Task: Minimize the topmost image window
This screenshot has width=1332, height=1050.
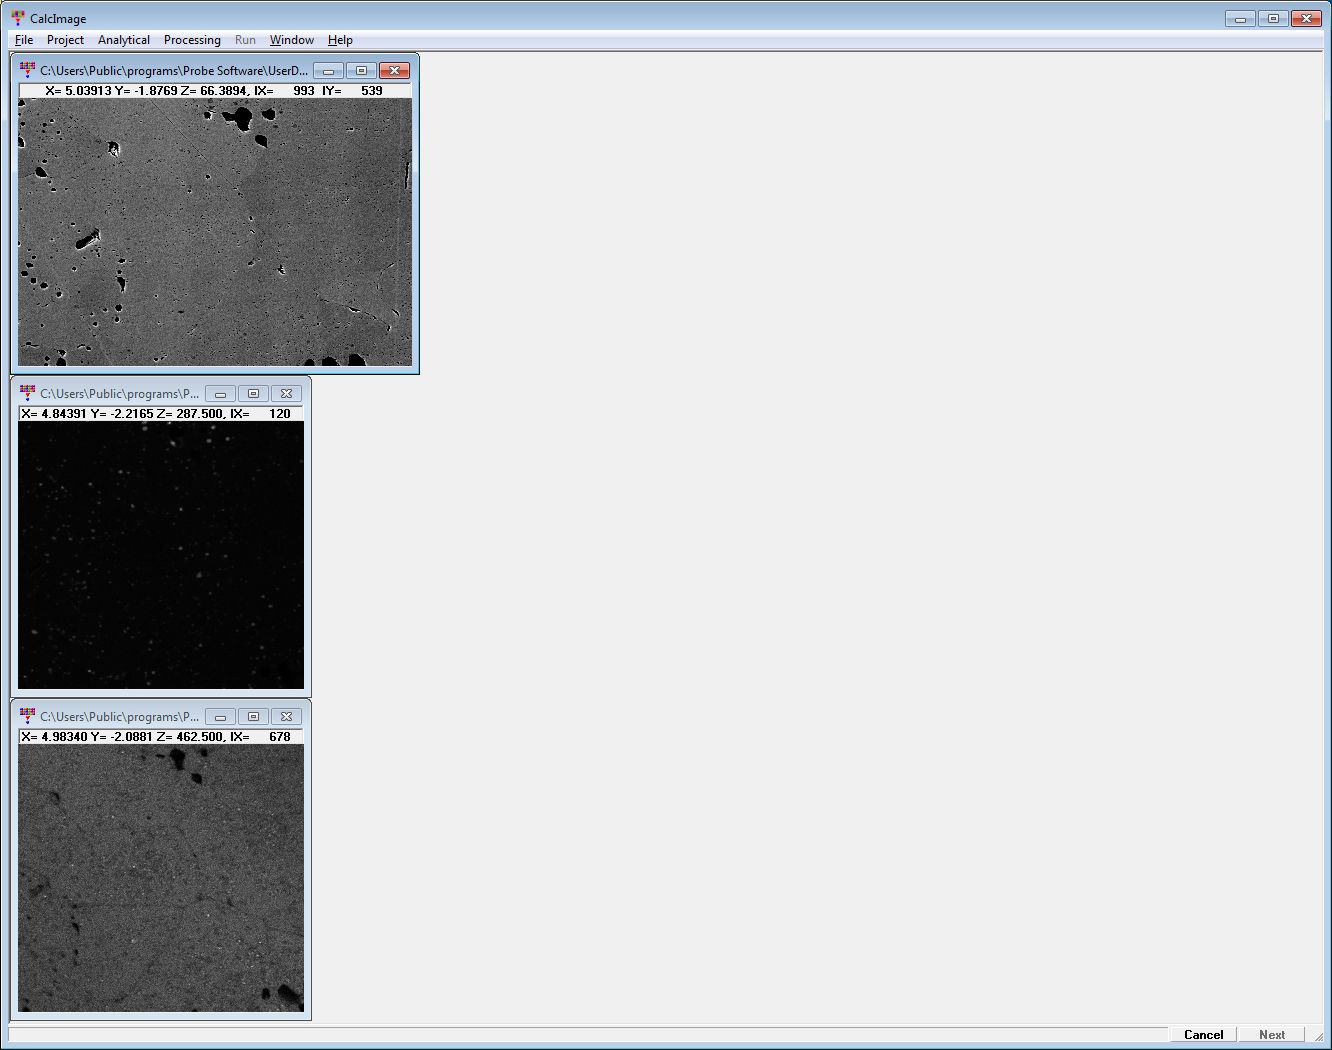Action: 328,71
